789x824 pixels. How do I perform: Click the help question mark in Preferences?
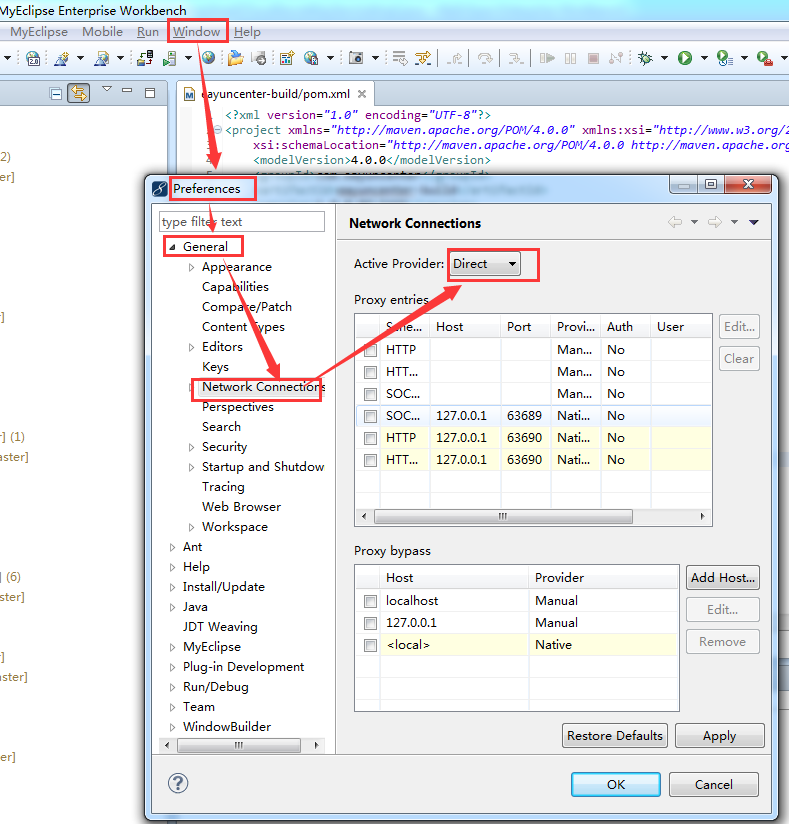tap(178, 783)
